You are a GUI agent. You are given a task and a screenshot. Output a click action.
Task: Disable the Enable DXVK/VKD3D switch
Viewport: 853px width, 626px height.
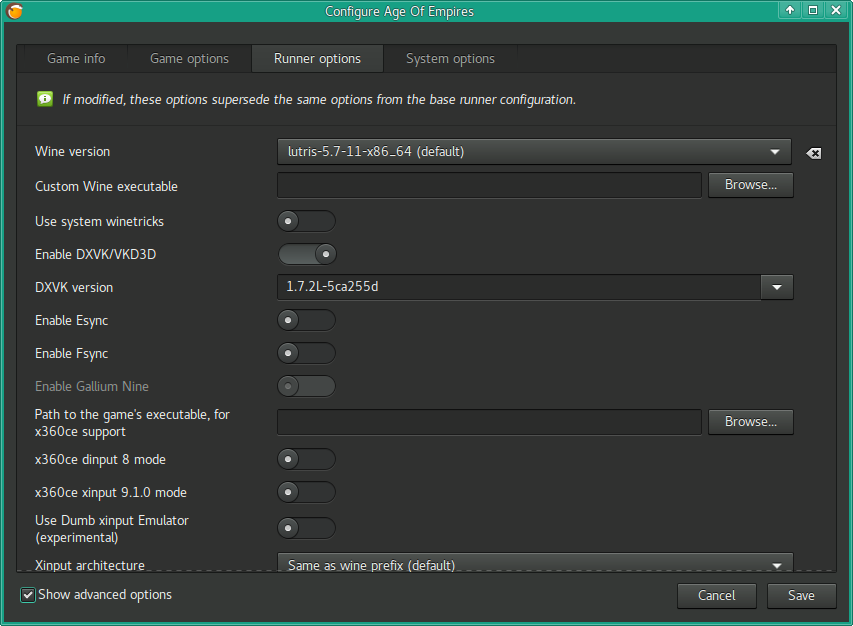click(306, 254)
